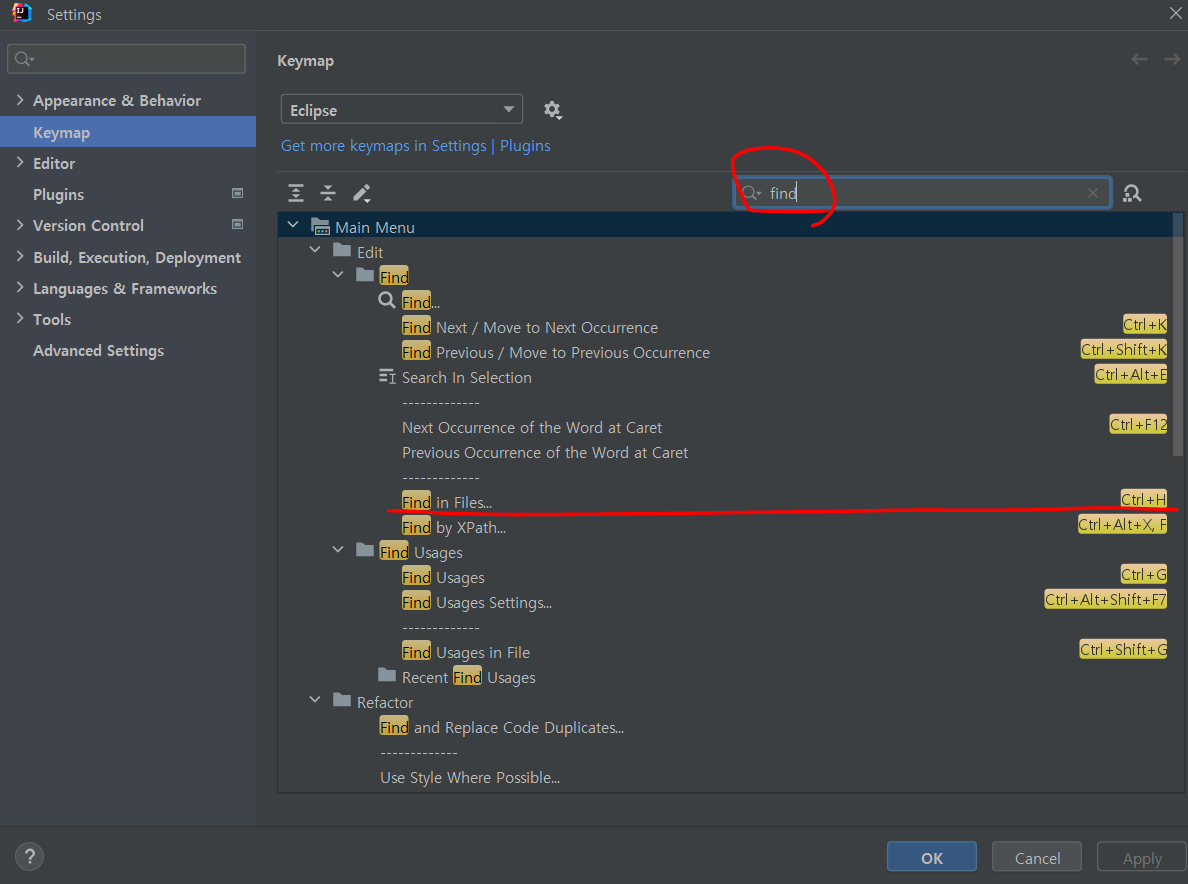This screenshot has width=1188, height=884.
Task: Click the Main Menu folder icon
Action: pyautogui.click(x=320, y=226)
